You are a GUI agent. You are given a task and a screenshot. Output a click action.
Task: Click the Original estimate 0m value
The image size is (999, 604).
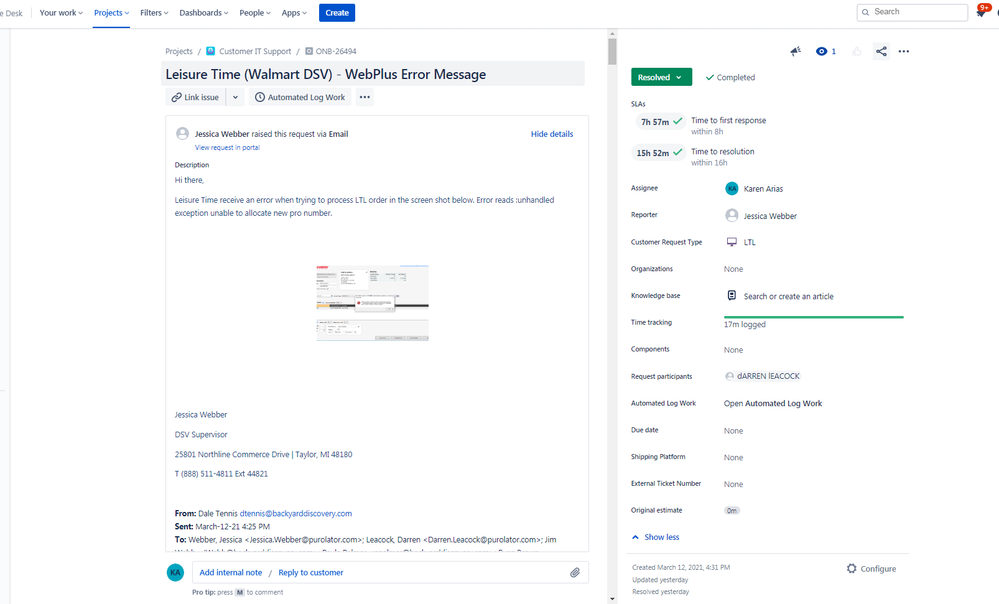coord(732,510)
